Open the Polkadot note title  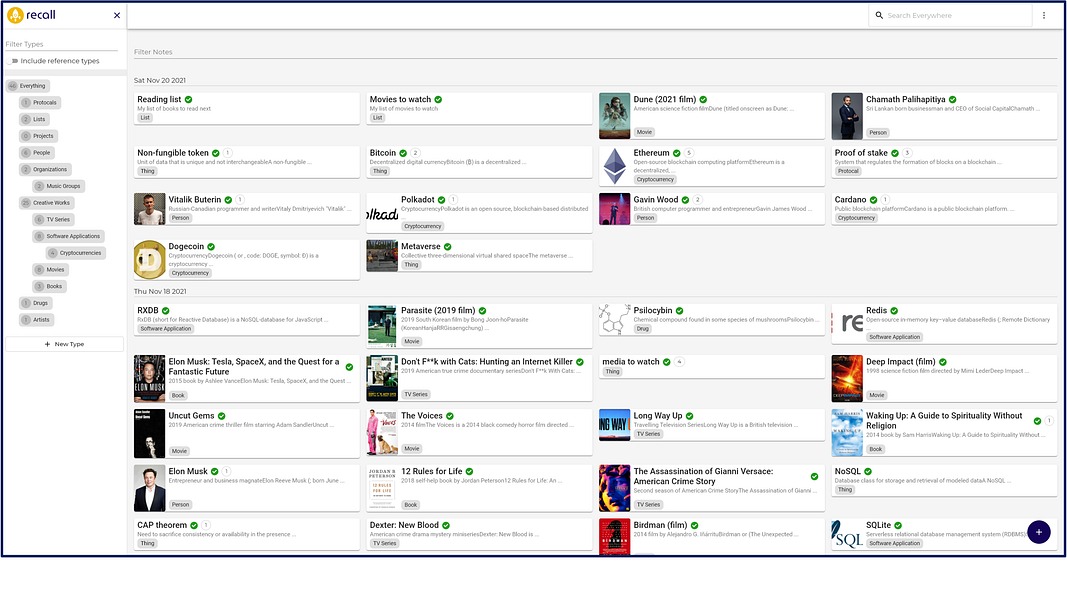(417, 200)
